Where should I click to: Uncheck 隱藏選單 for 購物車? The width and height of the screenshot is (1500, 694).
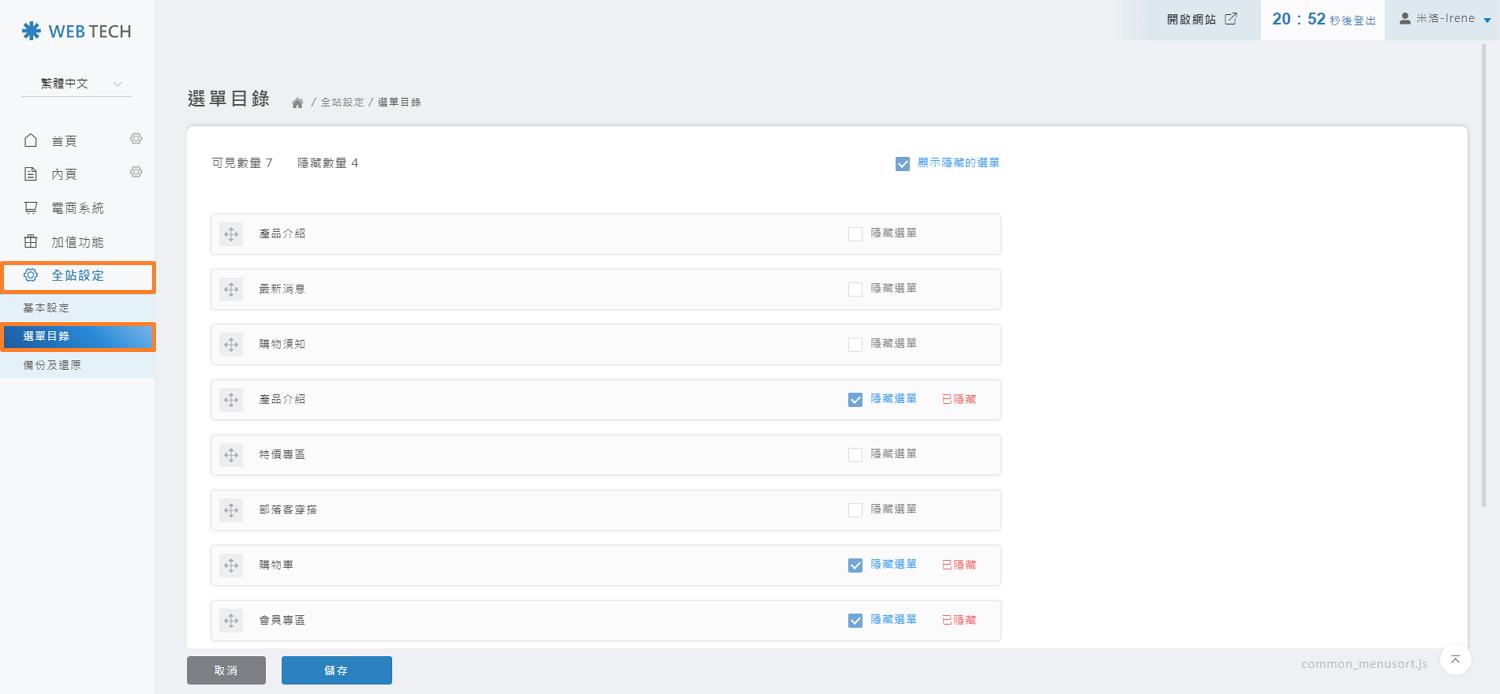click(x=855, y=565)
